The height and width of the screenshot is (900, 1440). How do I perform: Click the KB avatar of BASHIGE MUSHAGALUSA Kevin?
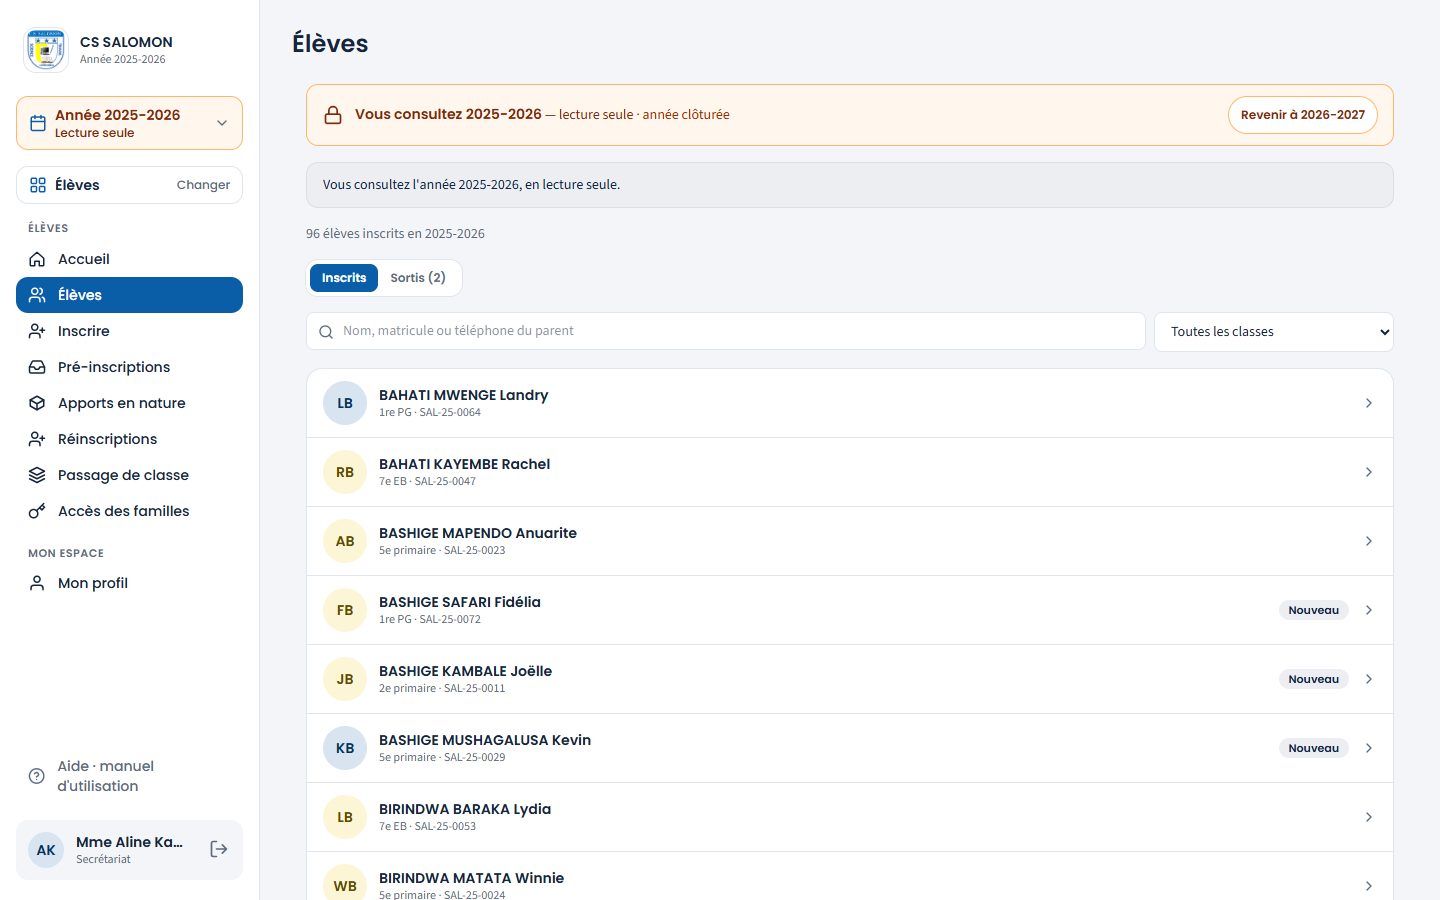[345, 748]
